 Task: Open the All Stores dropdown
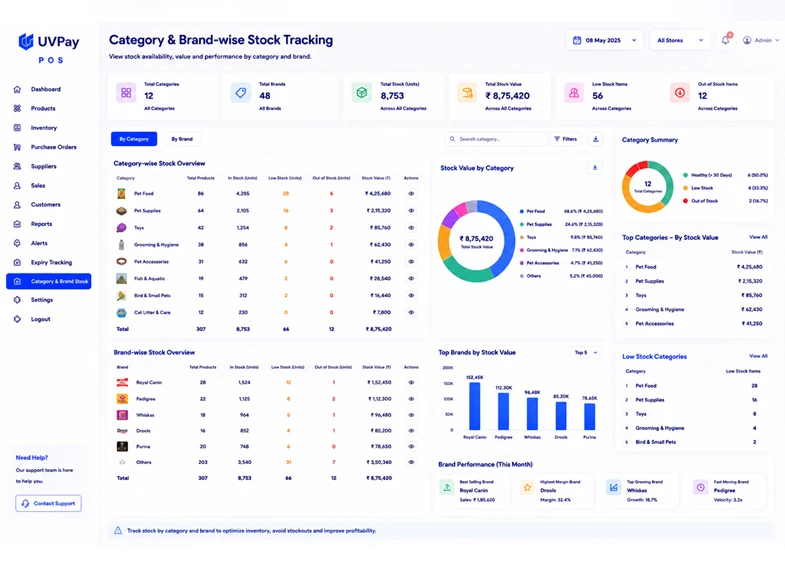(680, 40)
